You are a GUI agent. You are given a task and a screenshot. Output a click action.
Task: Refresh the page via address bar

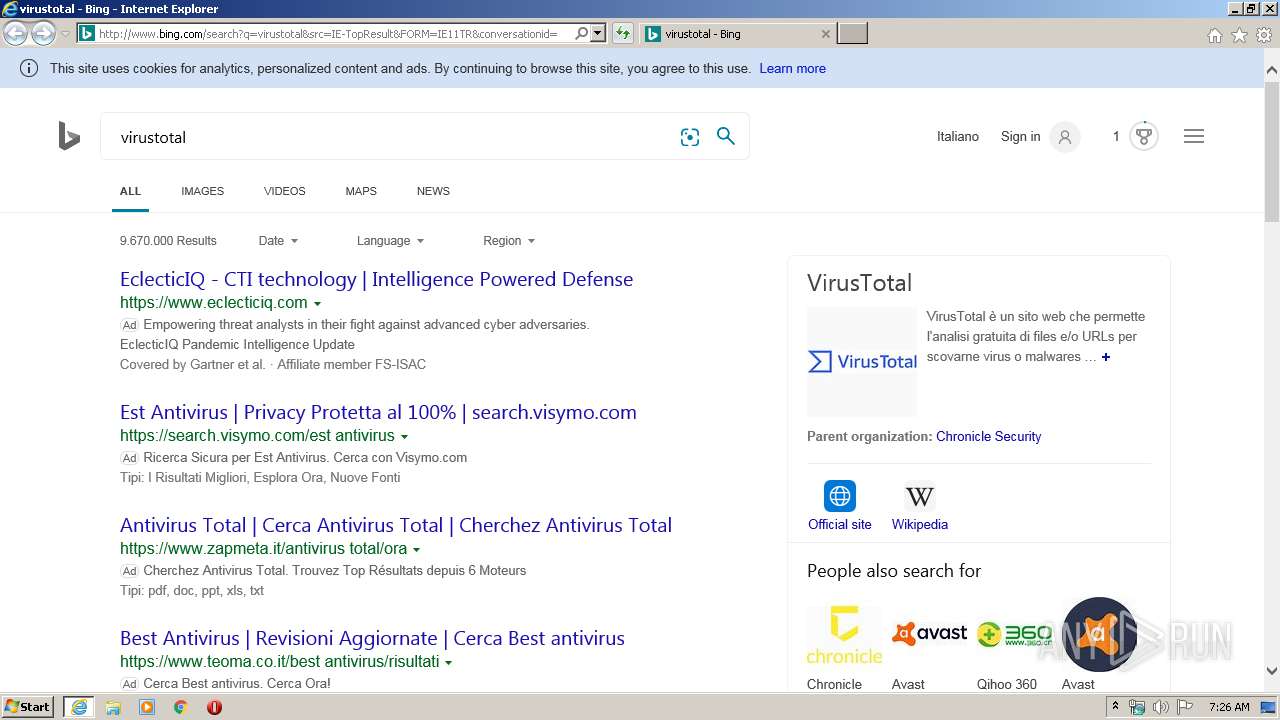[x=623, y=33]
